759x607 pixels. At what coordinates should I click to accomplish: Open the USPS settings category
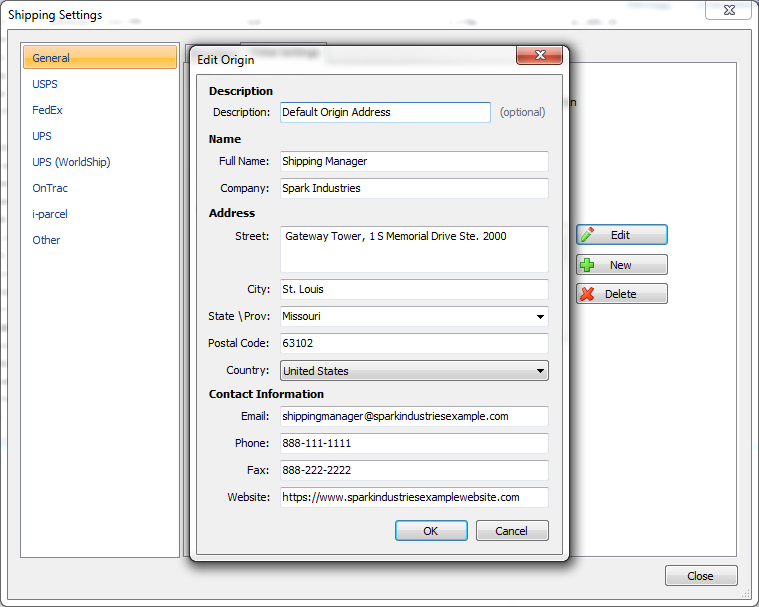pos(45,84)
